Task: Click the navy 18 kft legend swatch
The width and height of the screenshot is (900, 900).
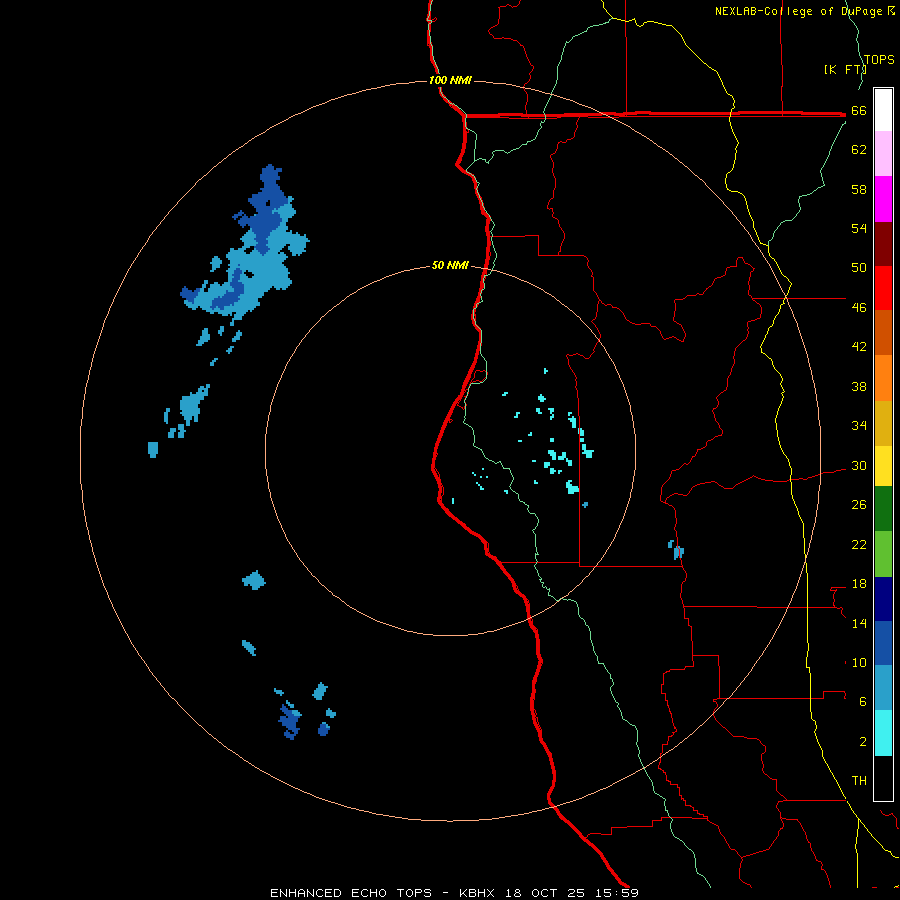Action: [x=883, y=599]
